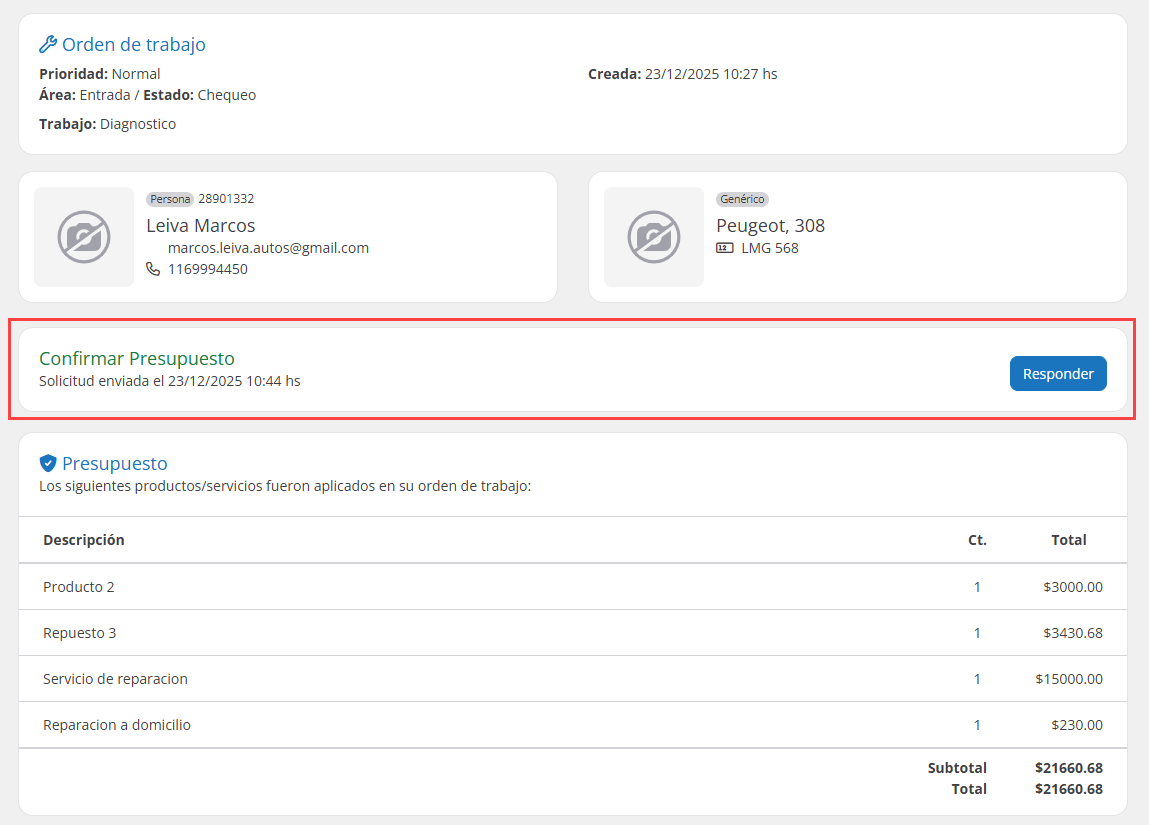
Task: Click the phone icon next to 1169994450
Action: 153,269
